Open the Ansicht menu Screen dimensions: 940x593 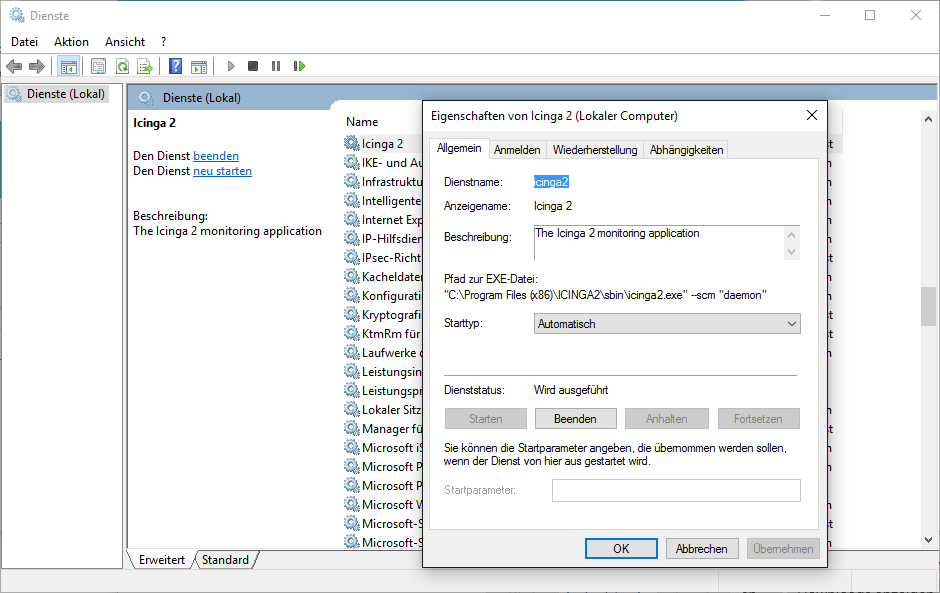[125, 41]
